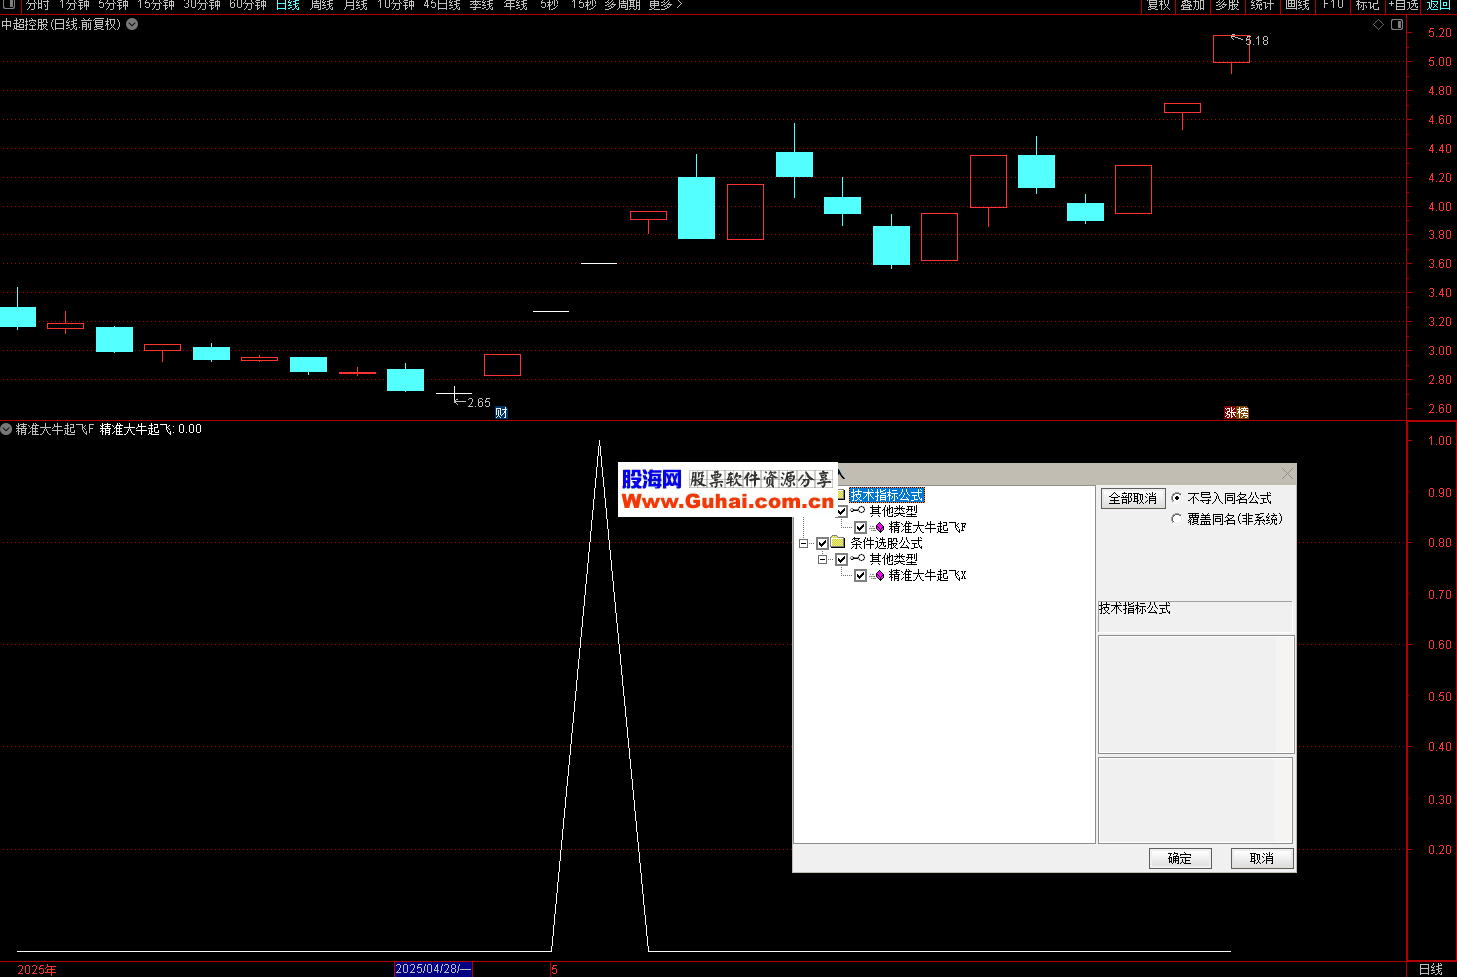Screen dimensions: 1457x977
Task: Switch to the 15分钟 period tab
Action: tap(156, 5)
